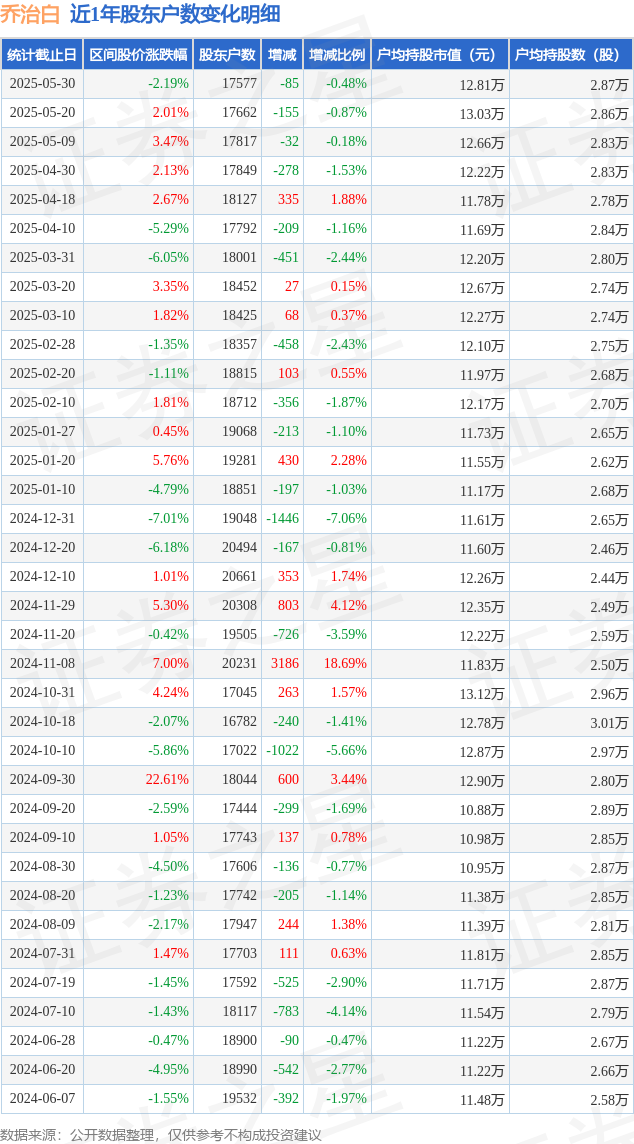Viewport: 634px width, 1144px height.
Task: Click the 增减 column header
Action: click(x=282, y=55)
